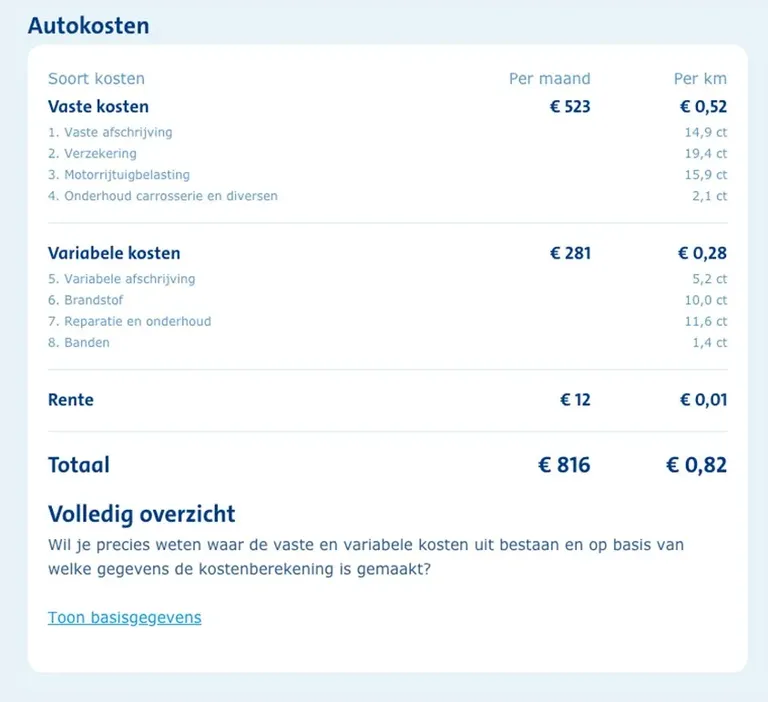
Task: Select the Variabele afschrijving cost item
Action: click(121, 279)
